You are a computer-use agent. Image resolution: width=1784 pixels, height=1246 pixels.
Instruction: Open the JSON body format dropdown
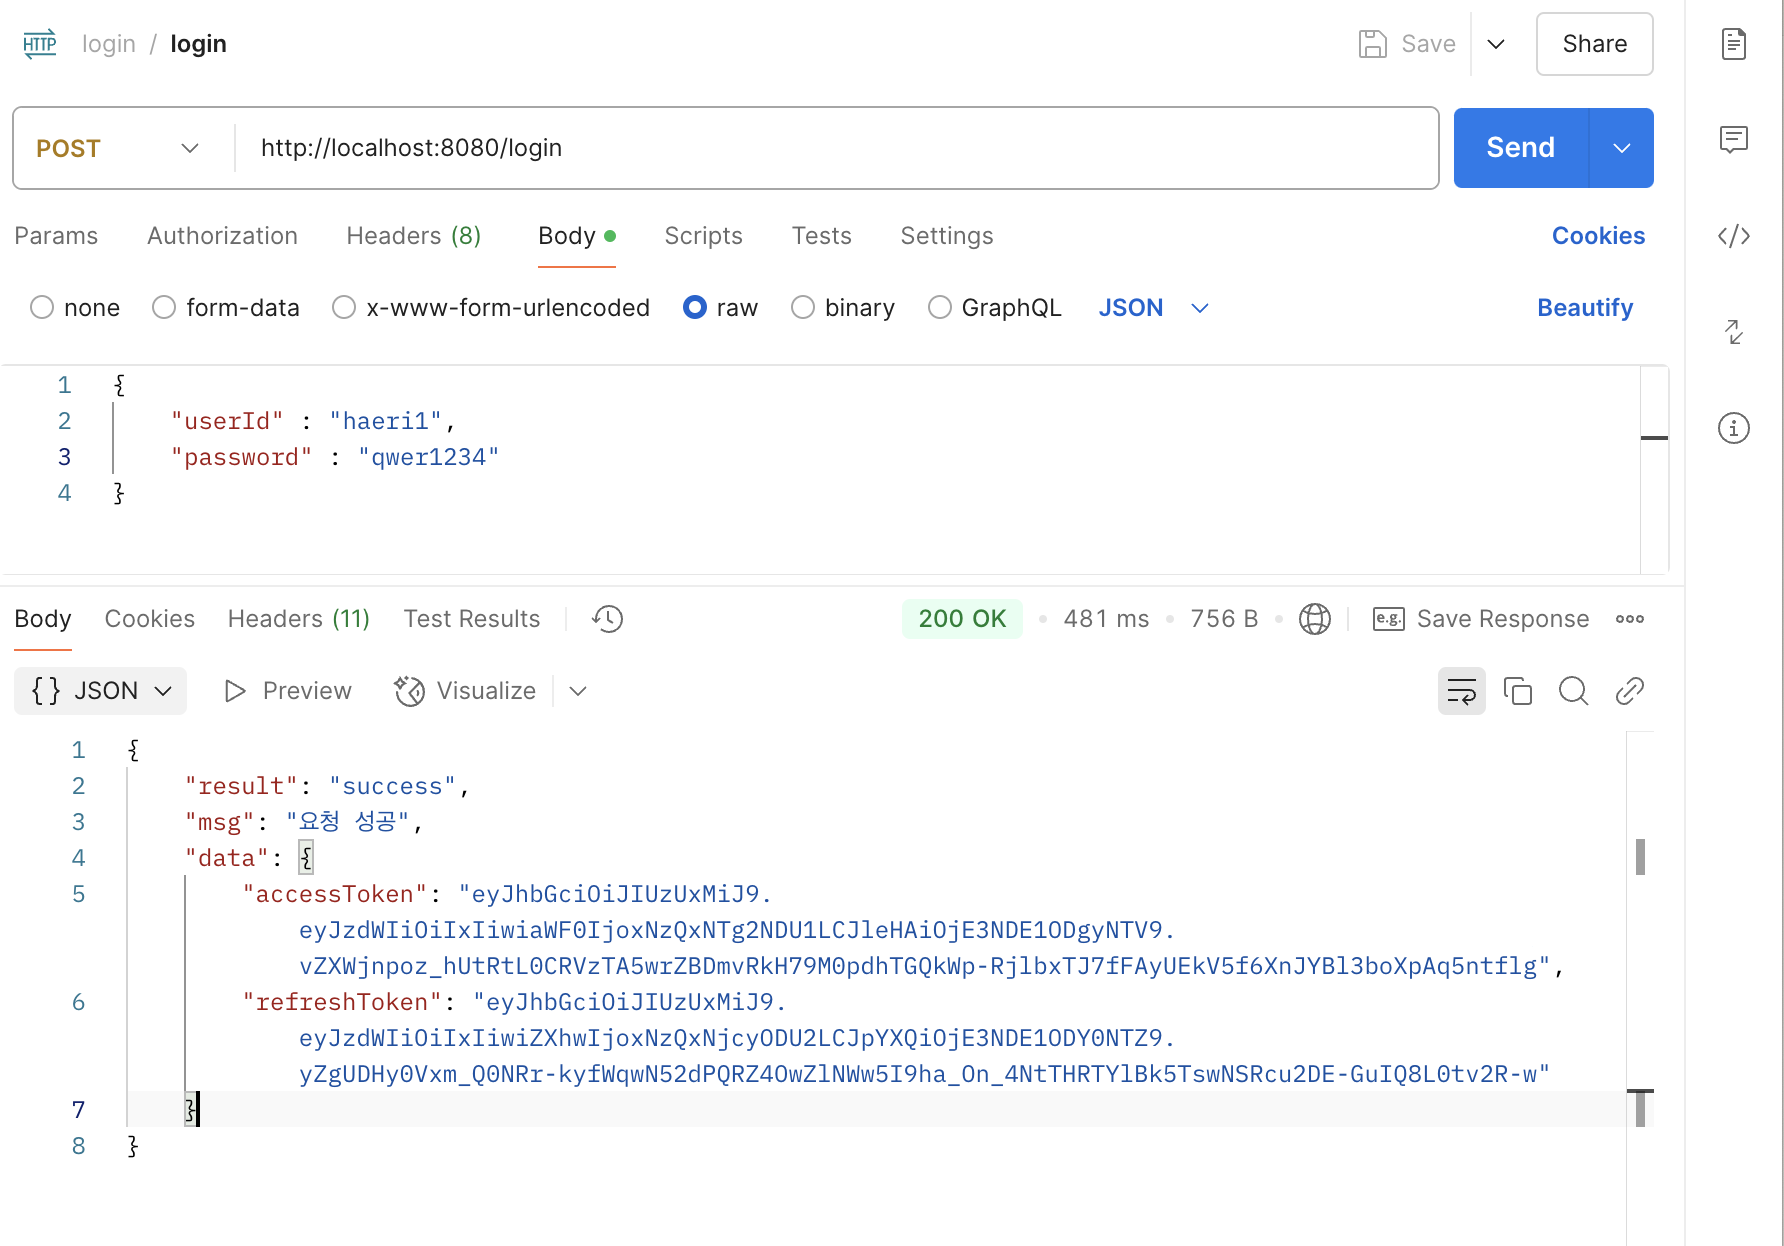(x=1154, y=308)
